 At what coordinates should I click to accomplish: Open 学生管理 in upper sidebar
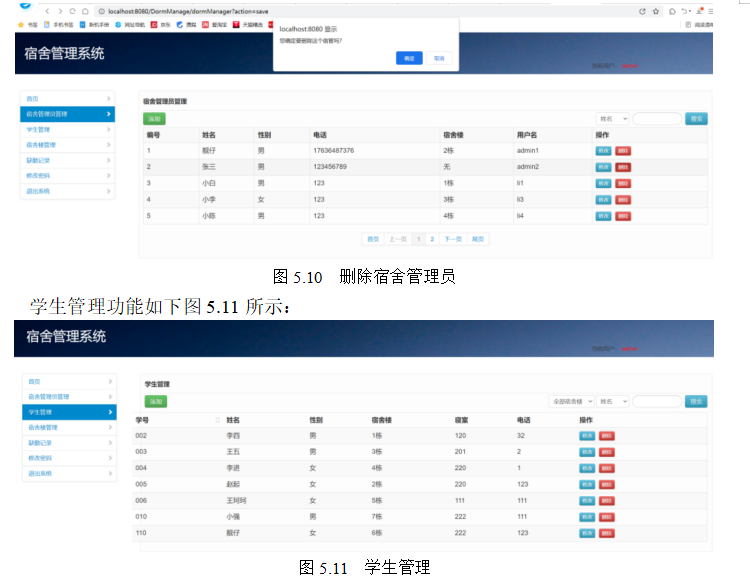(x=67, y=129)
